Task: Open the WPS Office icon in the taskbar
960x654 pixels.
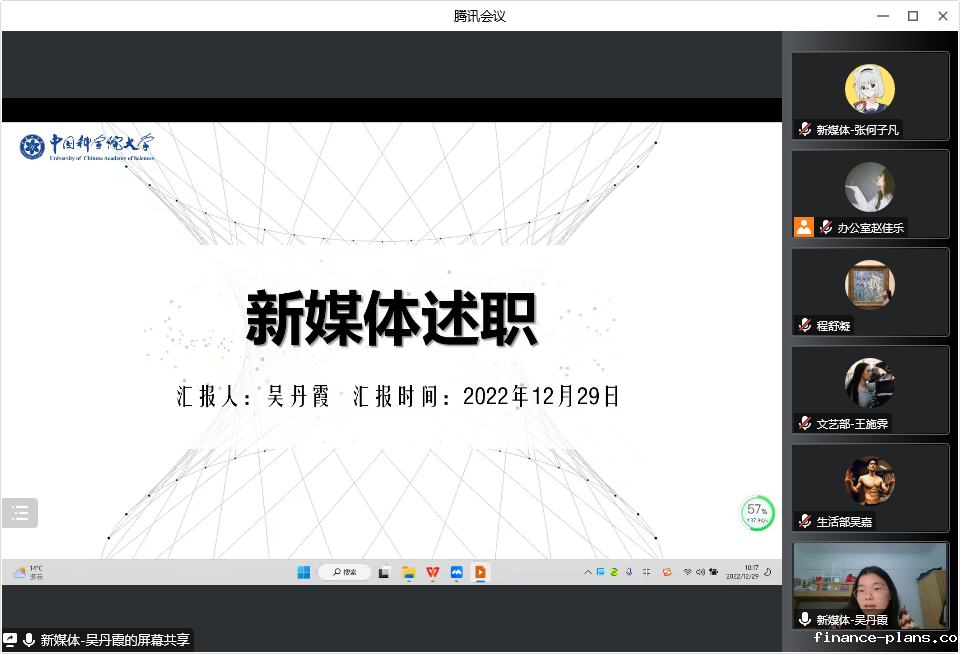Action: (x=433, y=572)
